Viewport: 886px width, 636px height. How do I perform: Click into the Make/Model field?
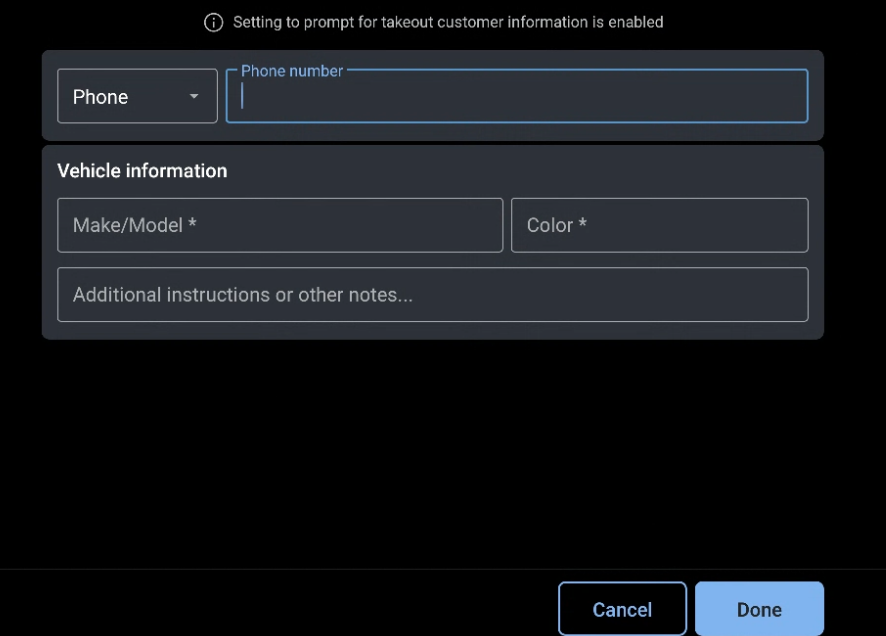tap(280, 225)
